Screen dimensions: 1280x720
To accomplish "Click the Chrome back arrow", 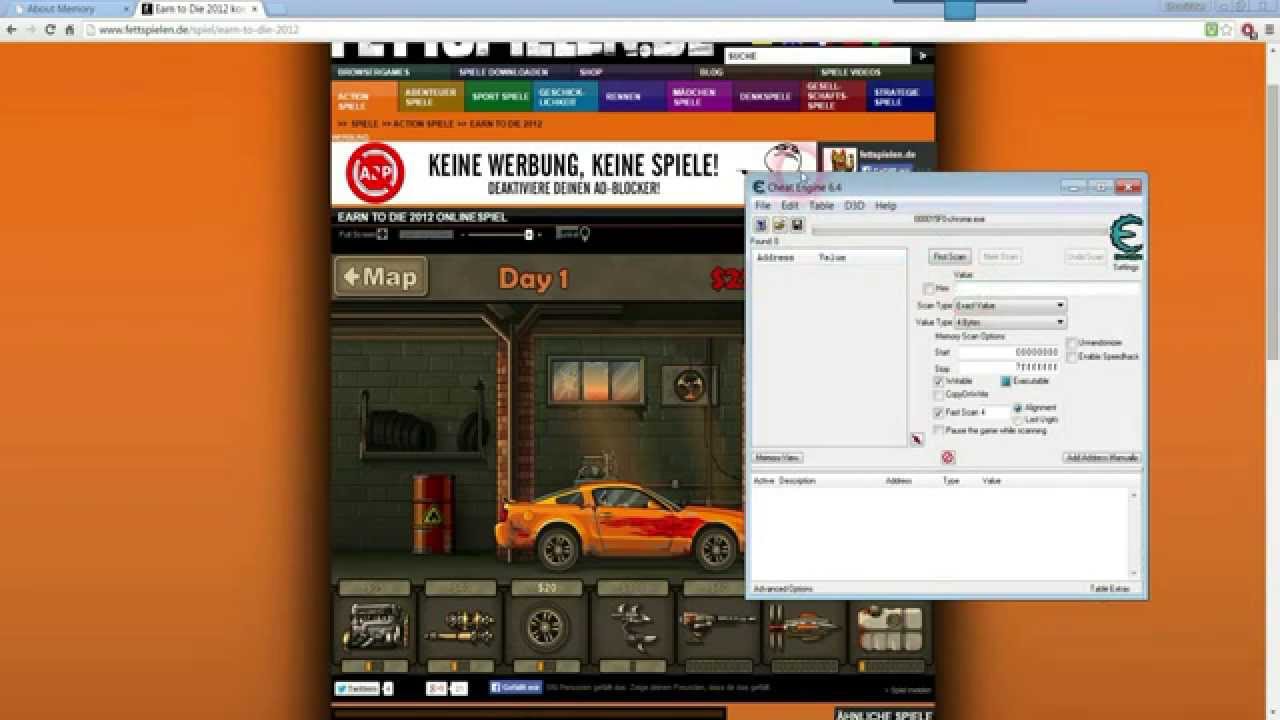I will pos(12,30).
